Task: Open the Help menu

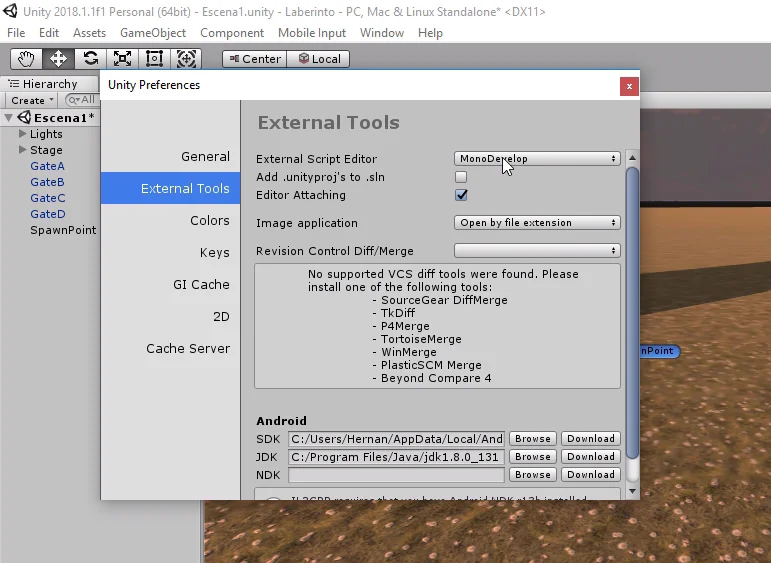Action: (x=430, y=33)
